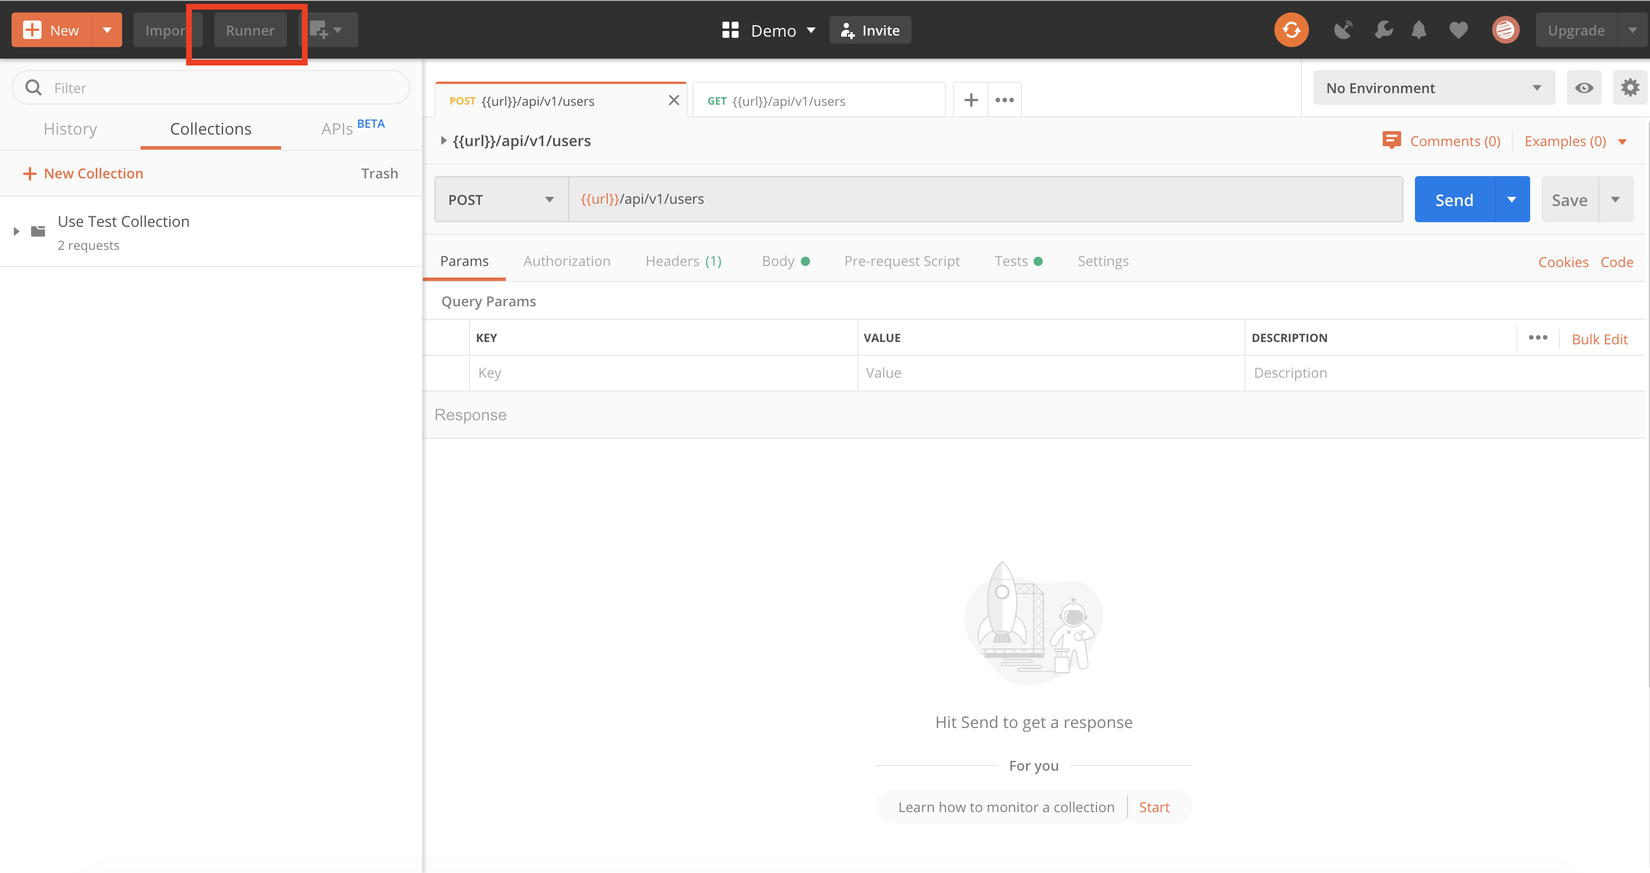This screenshot has width=1650, height=873.
Task: Click the collections Filter field
Action: (x=211, y=88)
